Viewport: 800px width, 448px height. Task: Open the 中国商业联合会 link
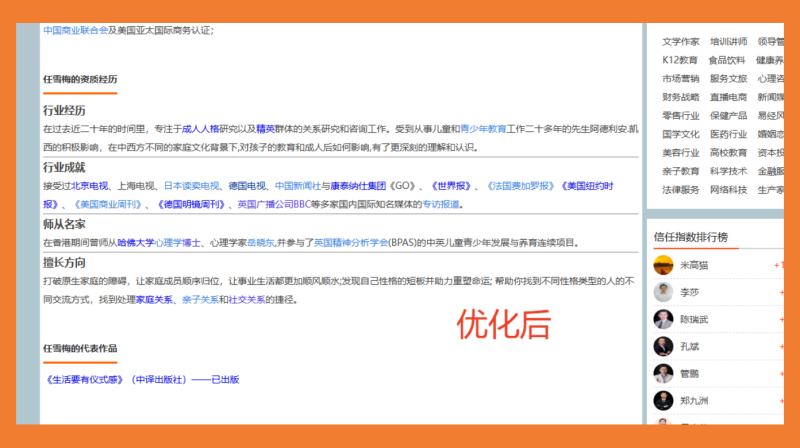pos(75,30)
